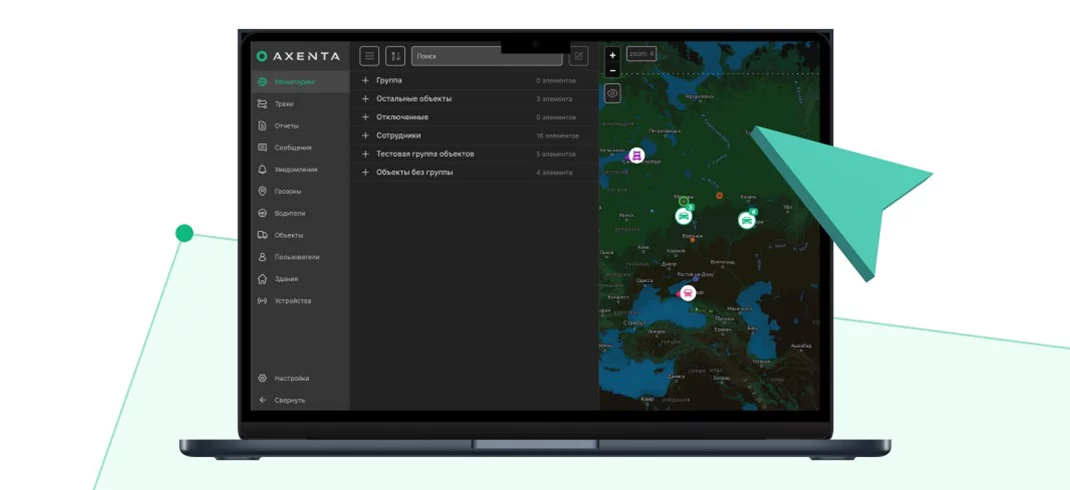
Task: Open Settings gear in sidebar
Action: (284, 378)
